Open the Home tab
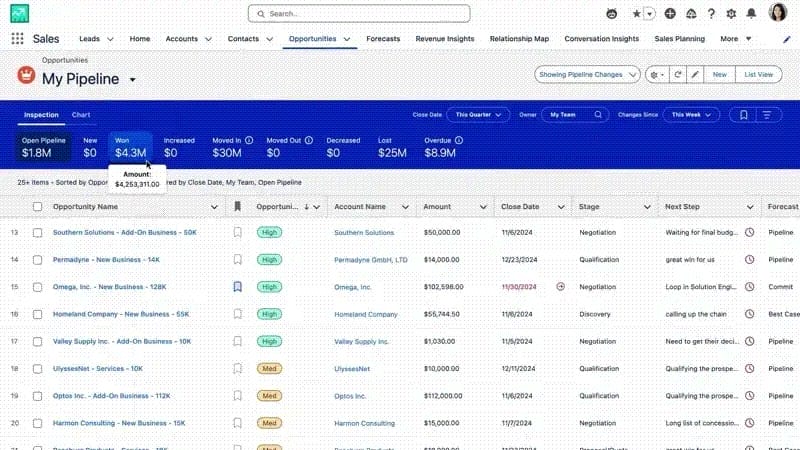Screen dimensions: 800x450 click(x=140, y=39)
